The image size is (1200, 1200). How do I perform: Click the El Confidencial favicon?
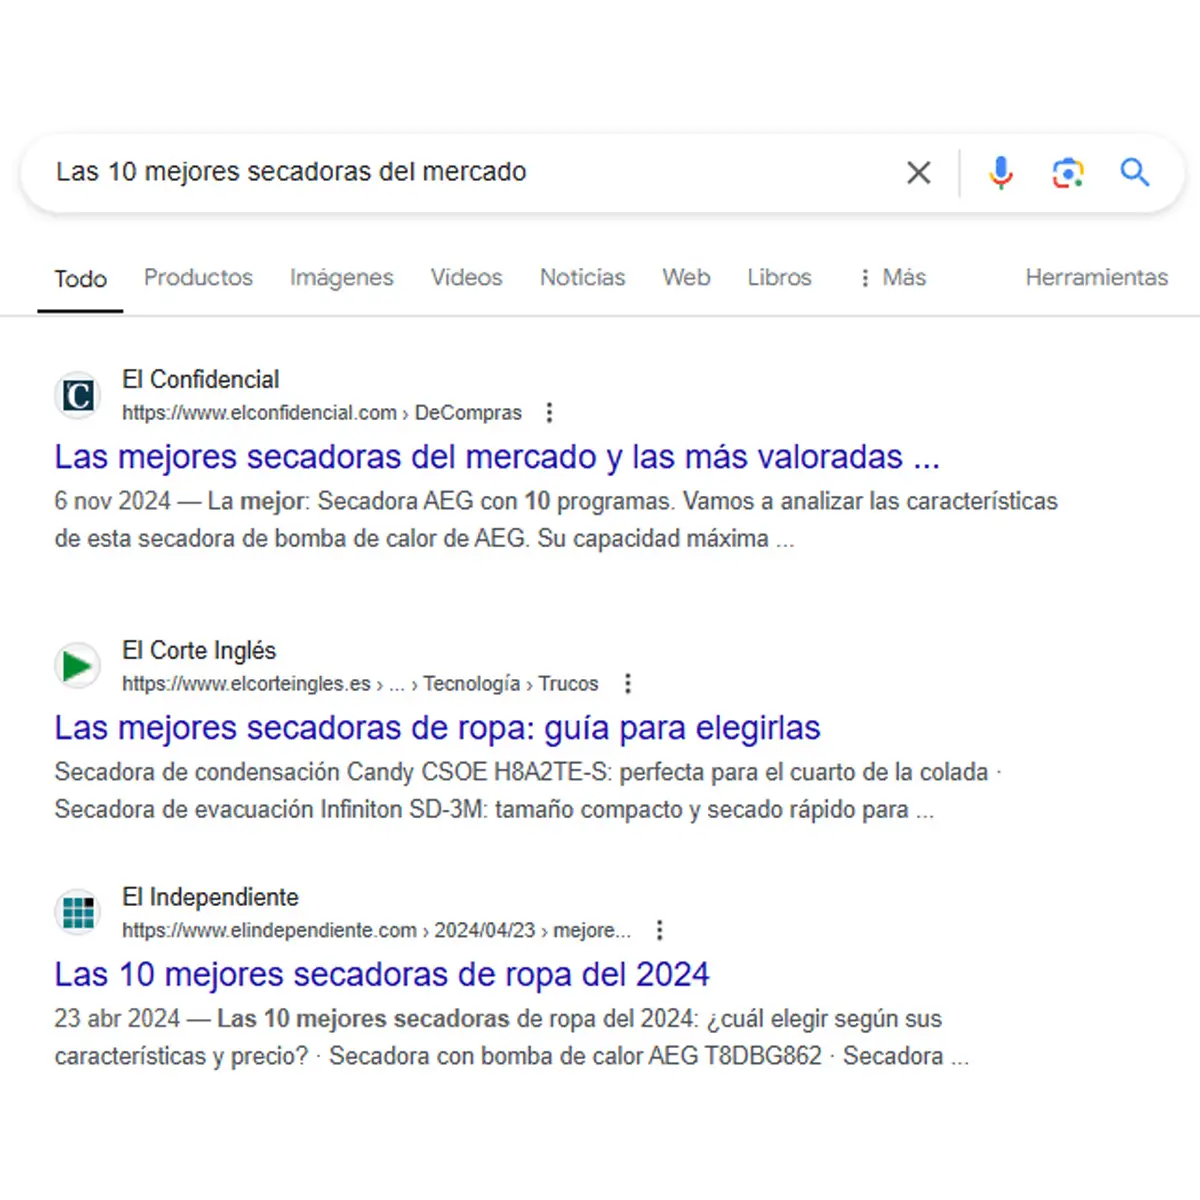click(x=78, y=396)
